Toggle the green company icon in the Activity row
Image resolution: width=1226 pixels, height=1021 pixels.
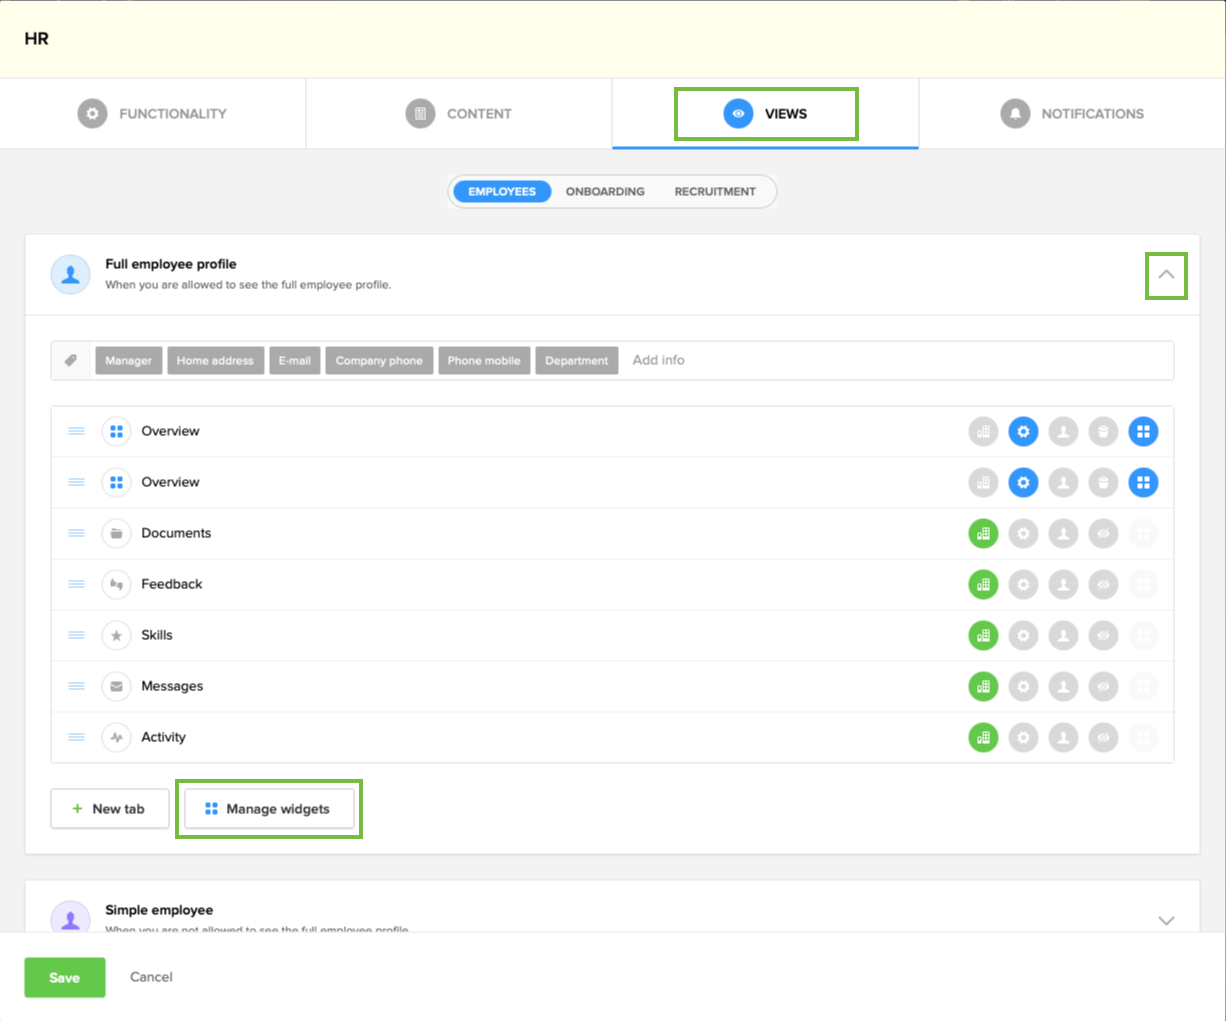tap(983, 738)
